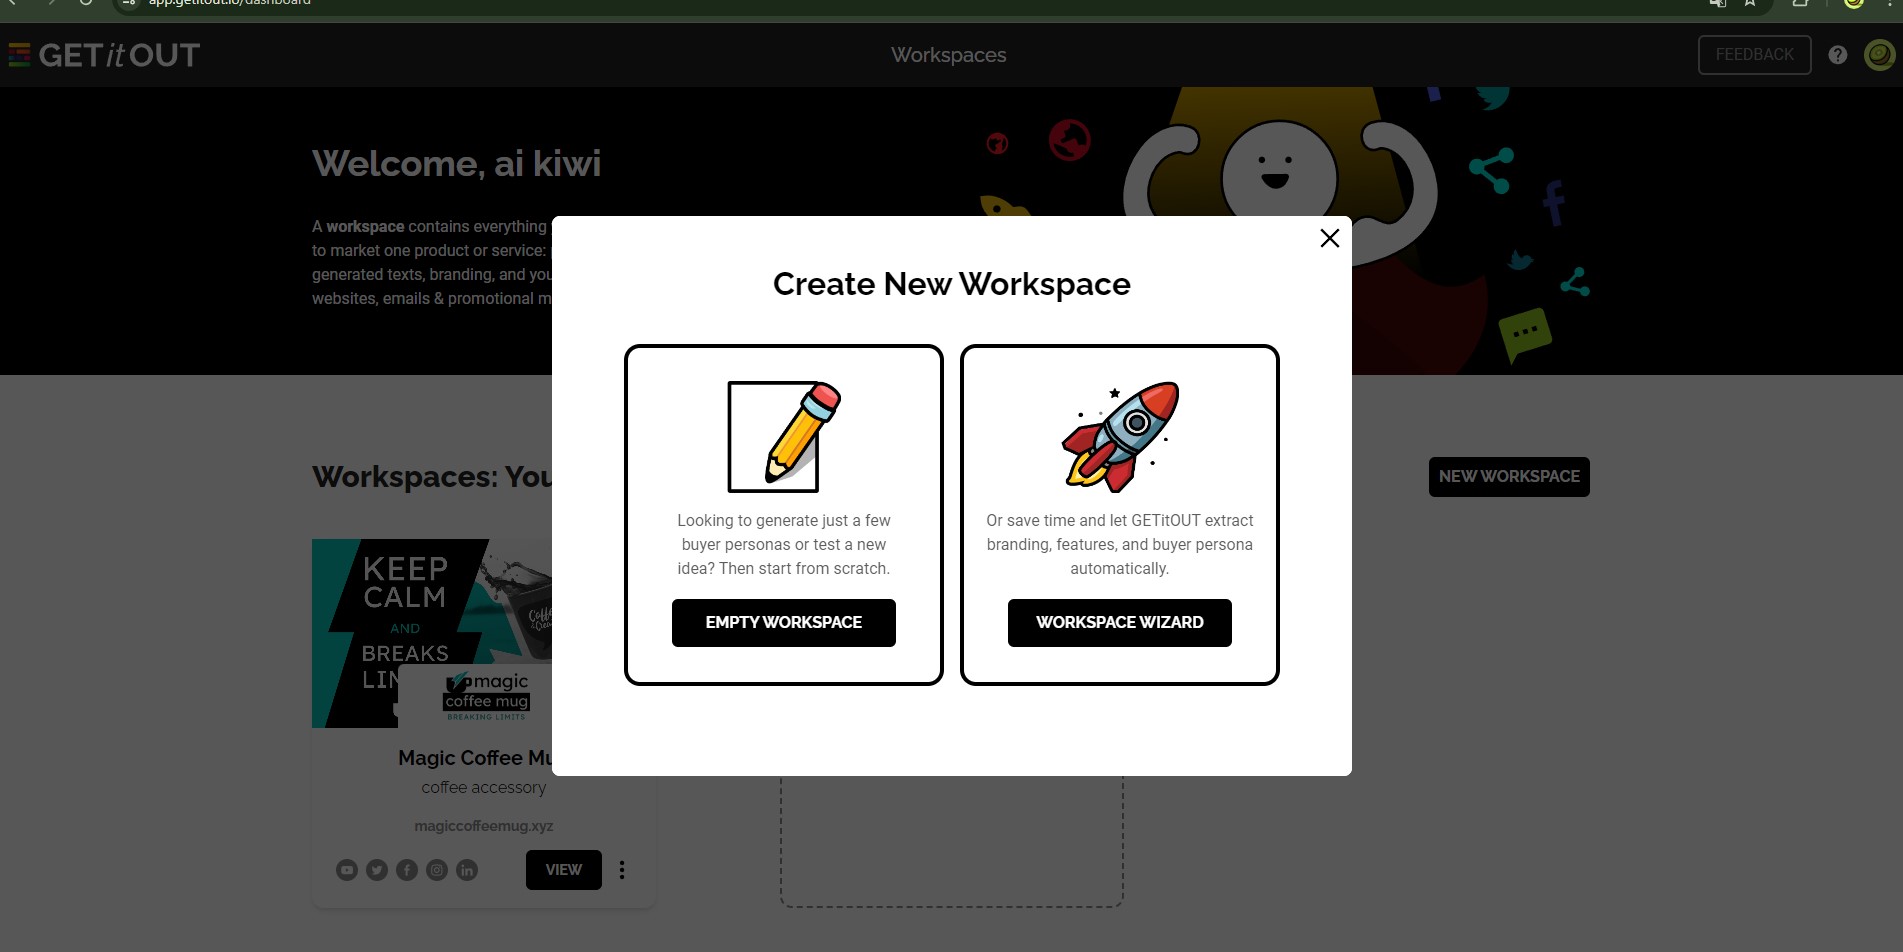Expand the three-dot menu on workspace card
The height and width of the screenshot is (952, 1903).
[x=622, y=870]
